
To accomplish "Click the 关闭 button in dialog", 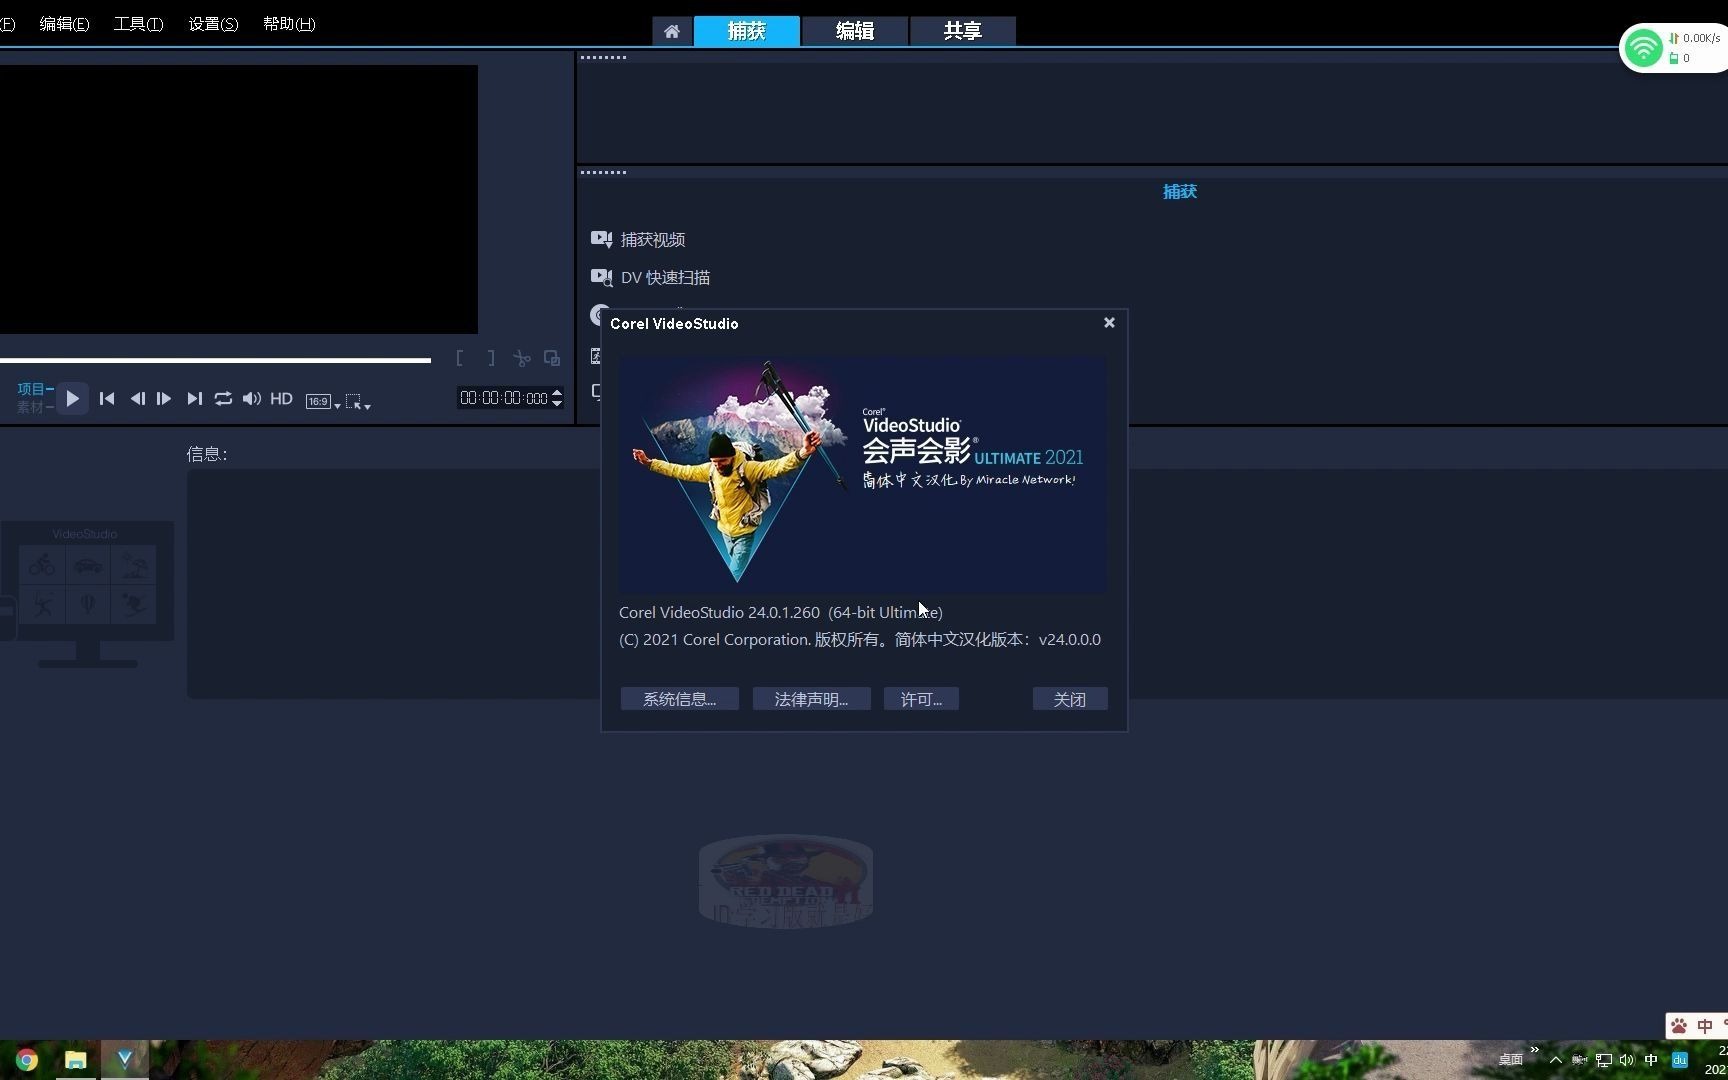I will [1070, 699].
